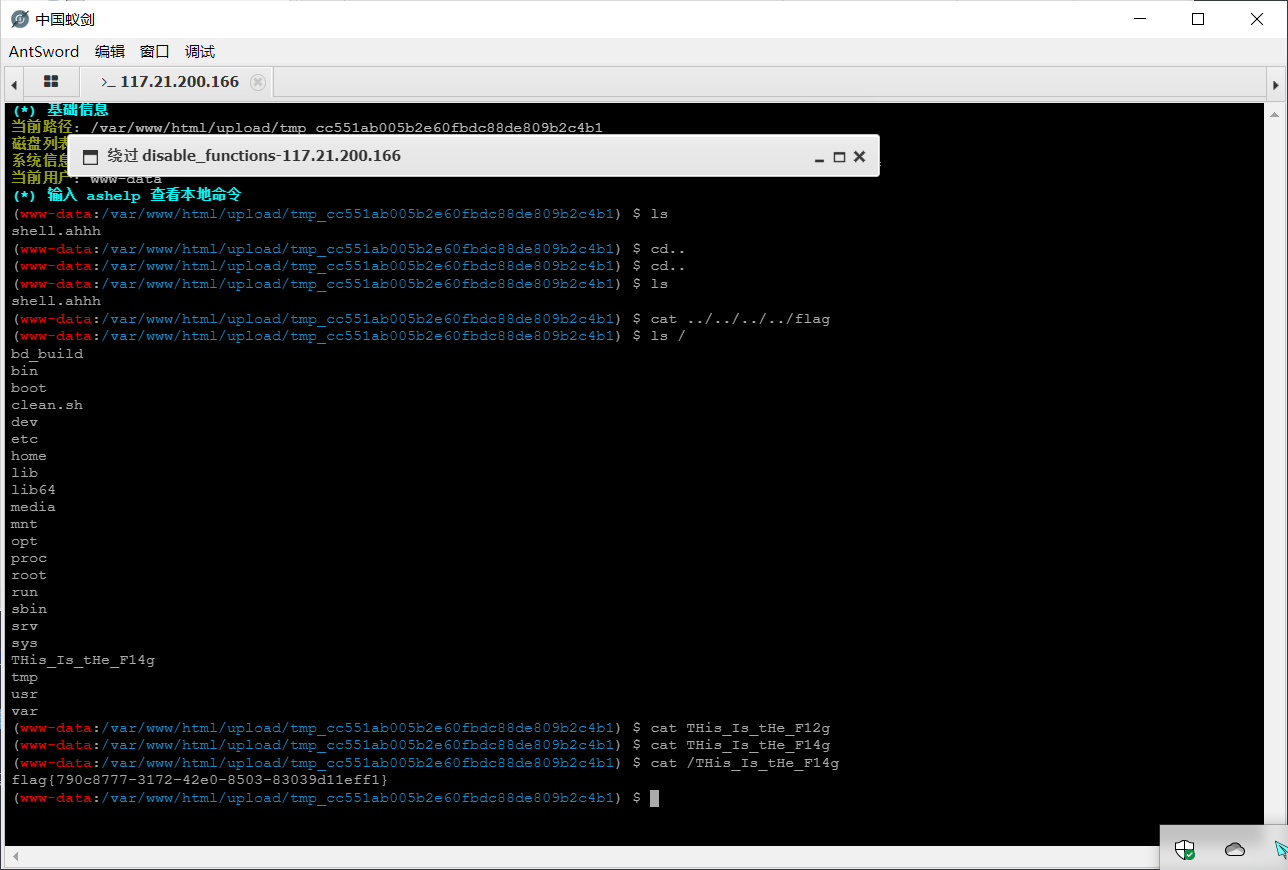Click sbin in the directory listing
Image resolution: width=1288 pixels, height=870 pixels.
coord(29,609)
